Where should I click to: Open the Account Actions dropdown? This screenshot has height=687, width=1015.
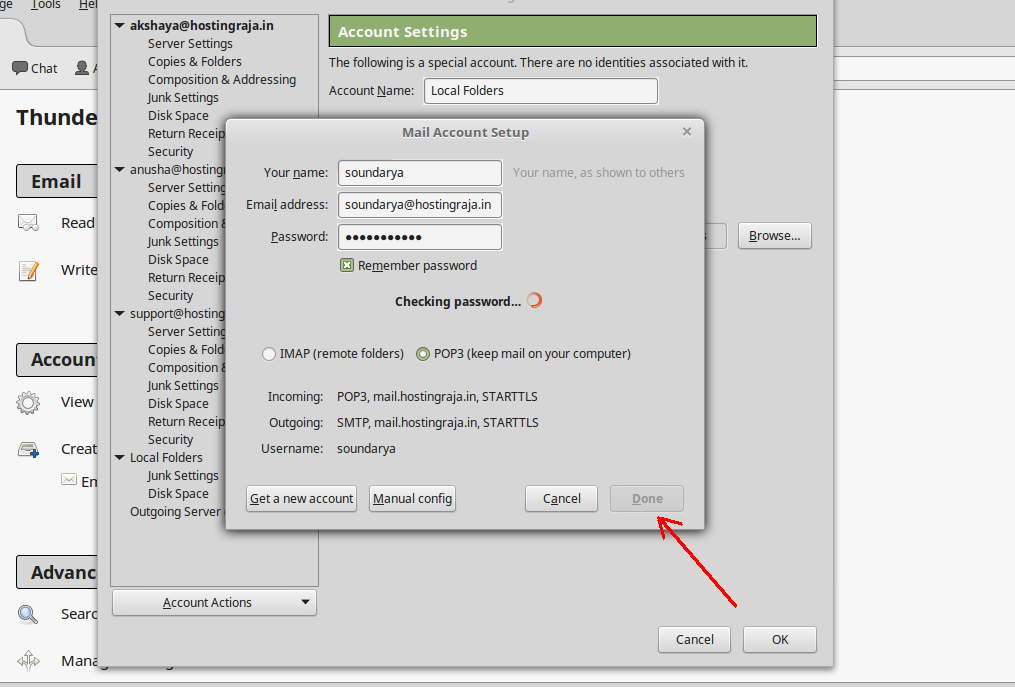coord(213,602)
